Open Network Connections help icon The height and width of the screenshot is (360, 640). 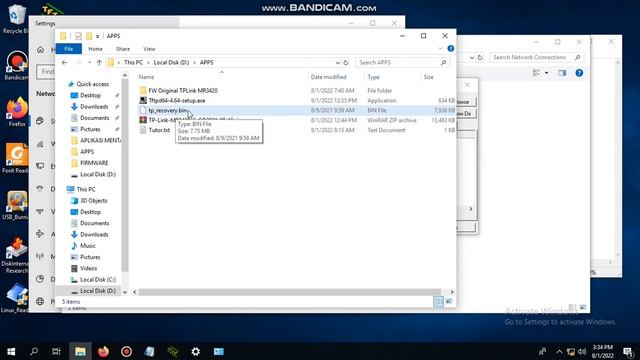point(579,73)
